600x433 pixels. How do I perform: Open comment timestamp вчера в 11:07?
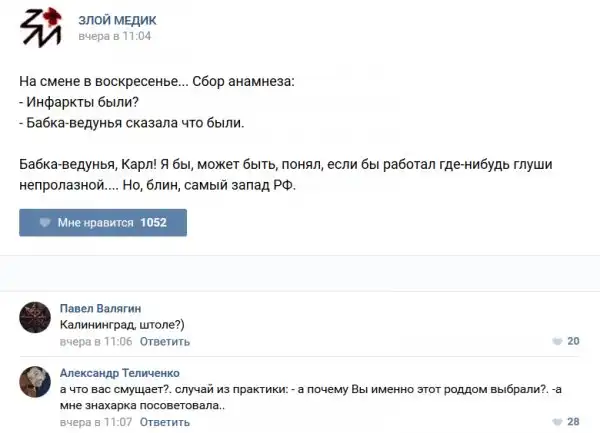coord(96,422)
